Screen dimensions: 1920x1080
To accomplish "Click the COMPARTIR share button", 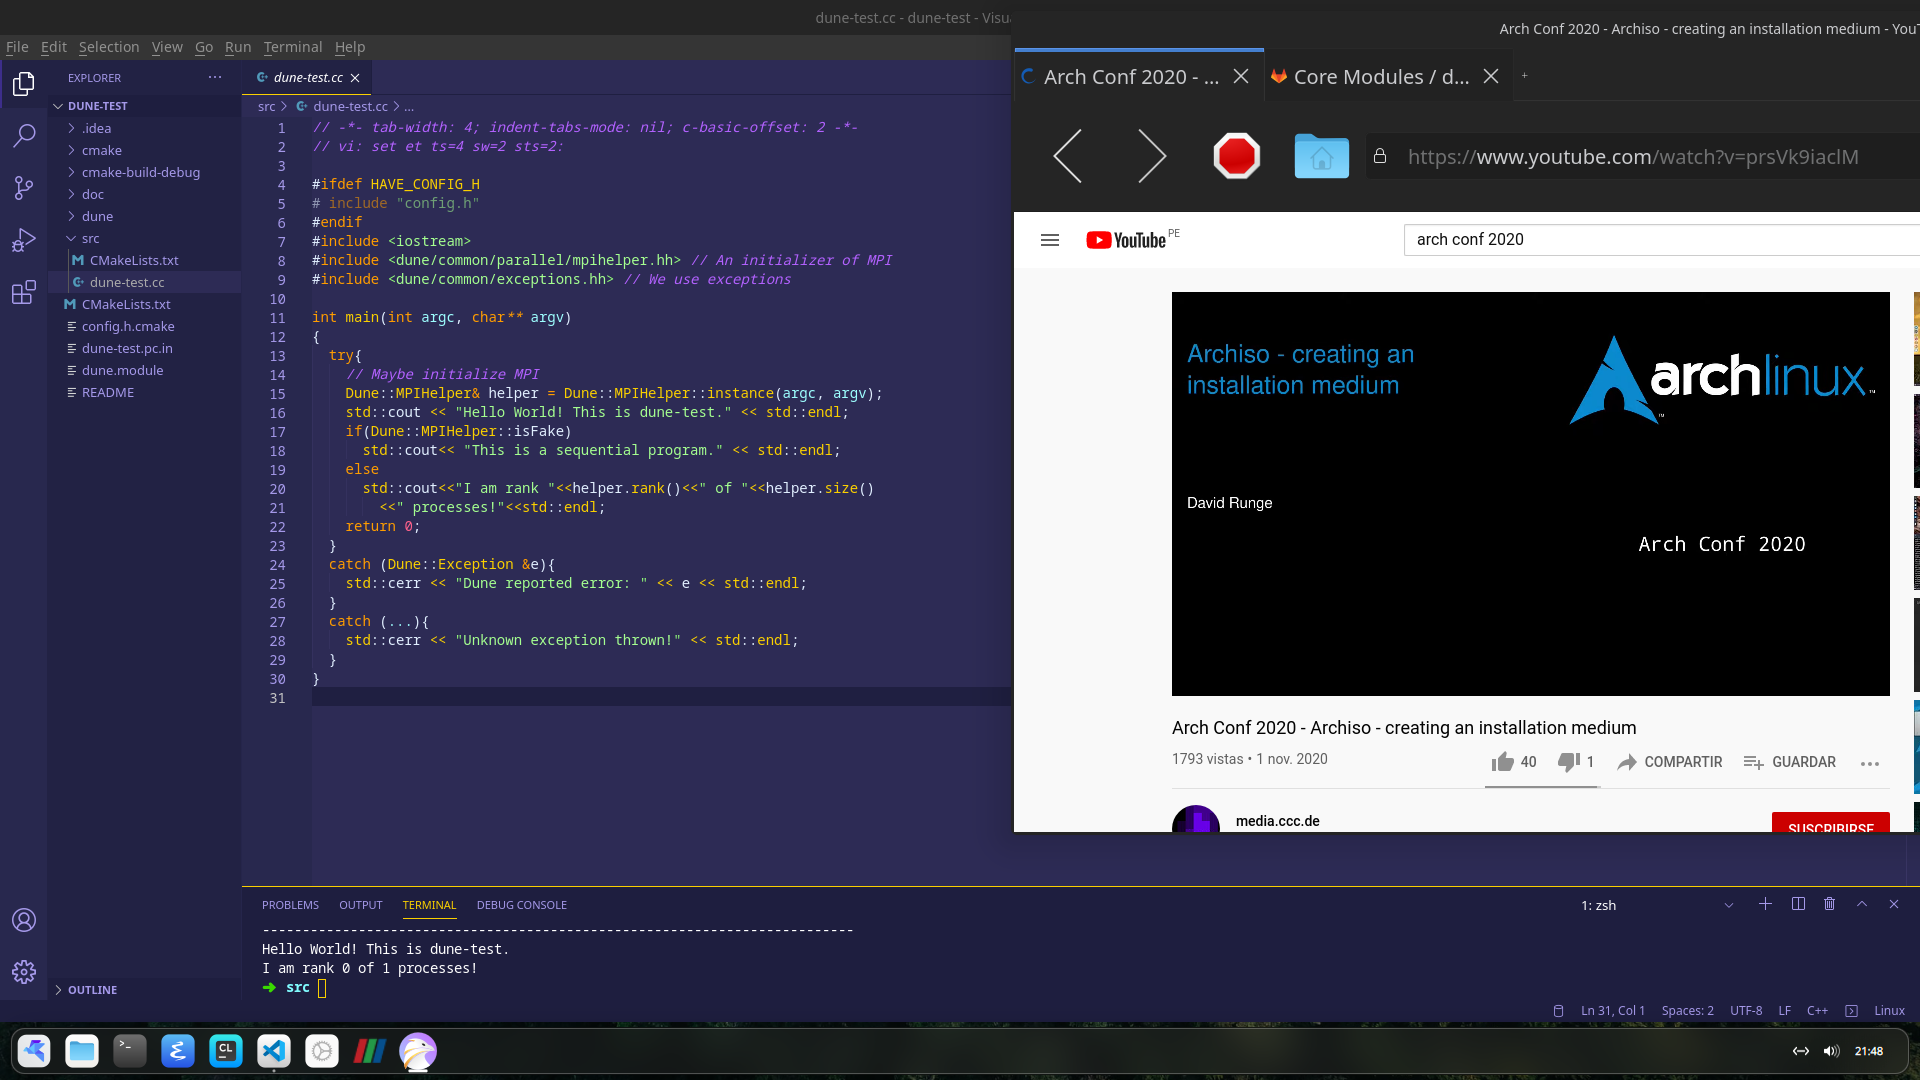I will coord(1670,762).
